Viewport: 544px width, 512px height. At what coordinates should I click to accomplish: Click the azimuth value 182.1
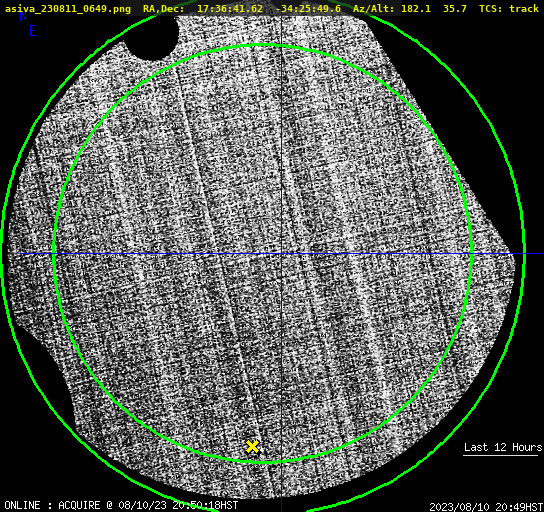coord(416,8)
